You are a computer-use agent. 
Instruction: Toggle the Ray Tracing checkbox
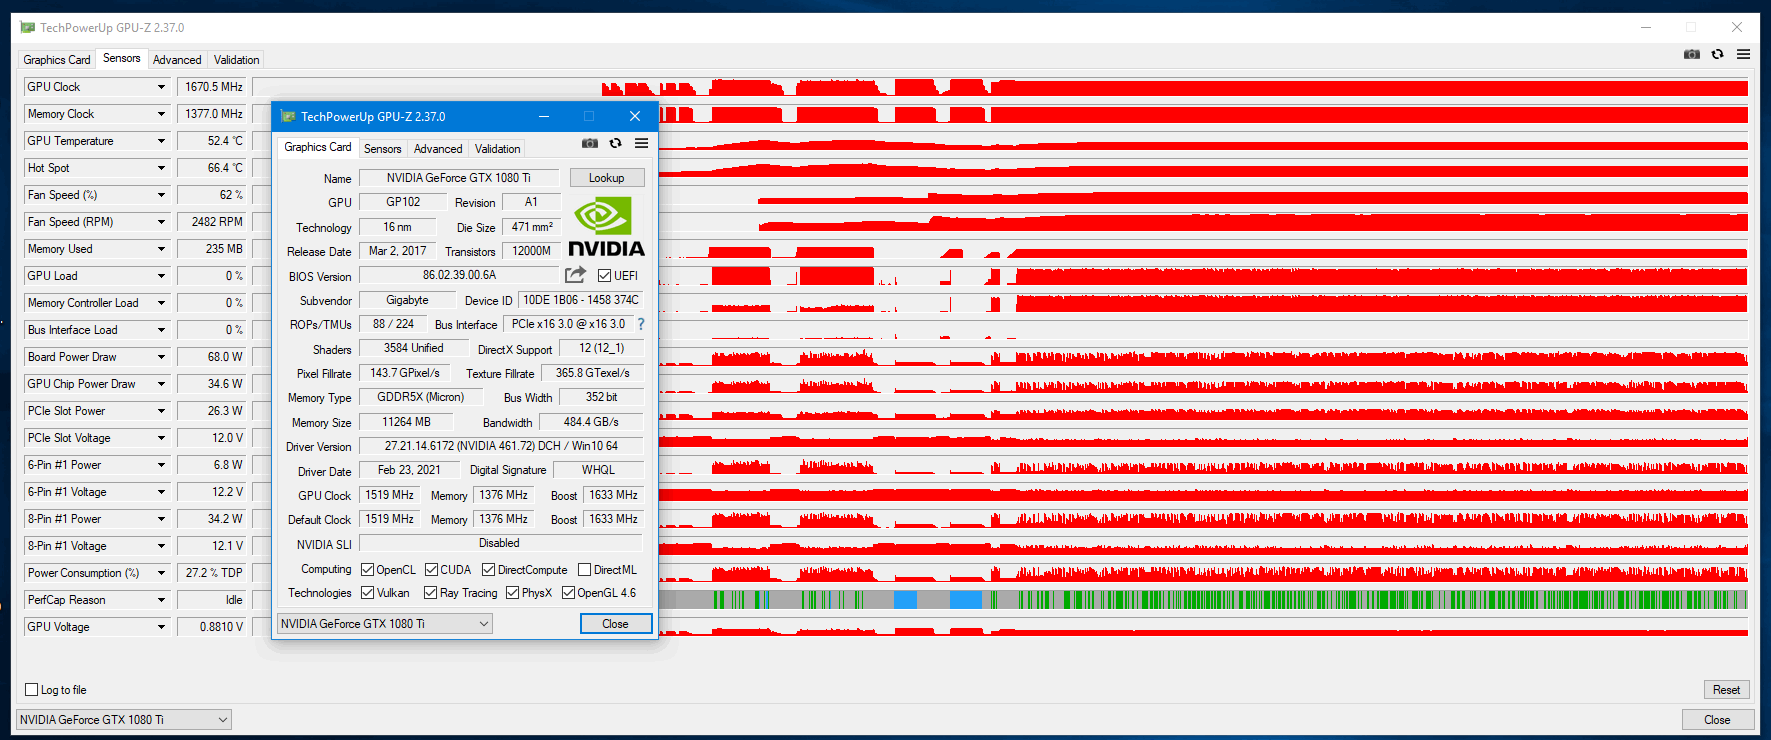[x=430, y=593]
